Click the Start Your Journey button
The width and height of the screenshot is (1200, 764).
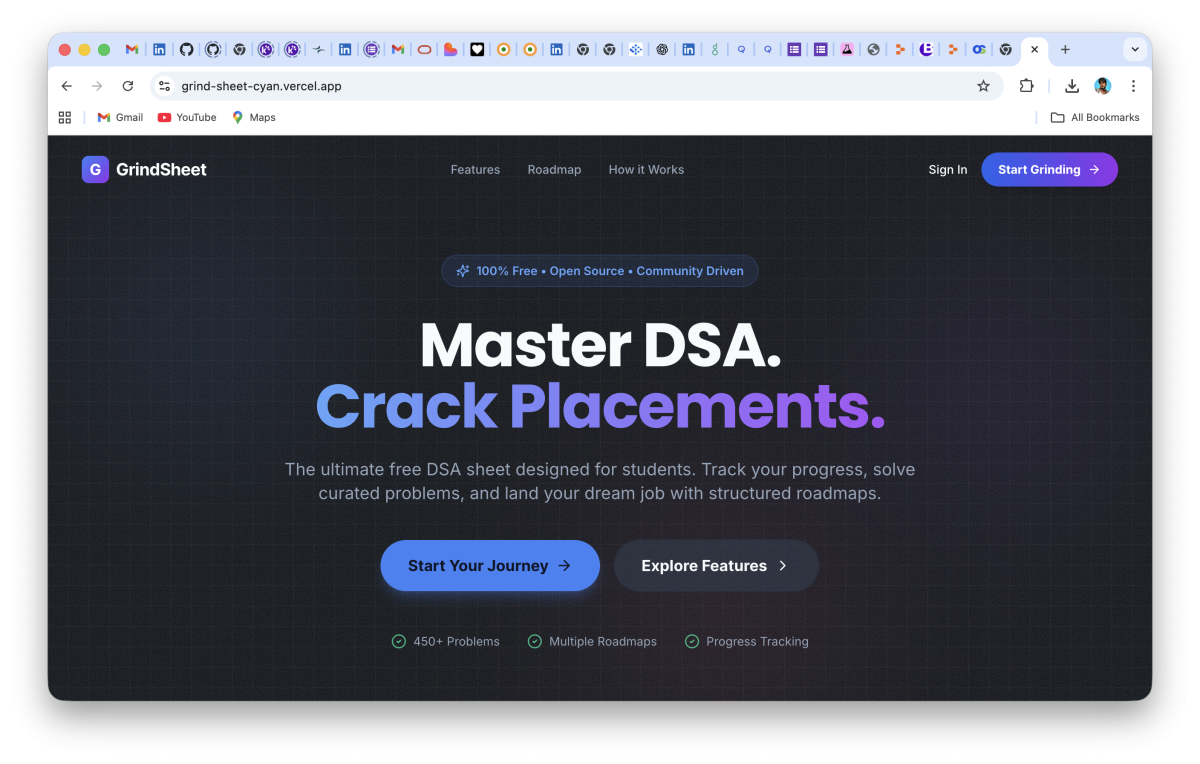(x=489, y=566)
